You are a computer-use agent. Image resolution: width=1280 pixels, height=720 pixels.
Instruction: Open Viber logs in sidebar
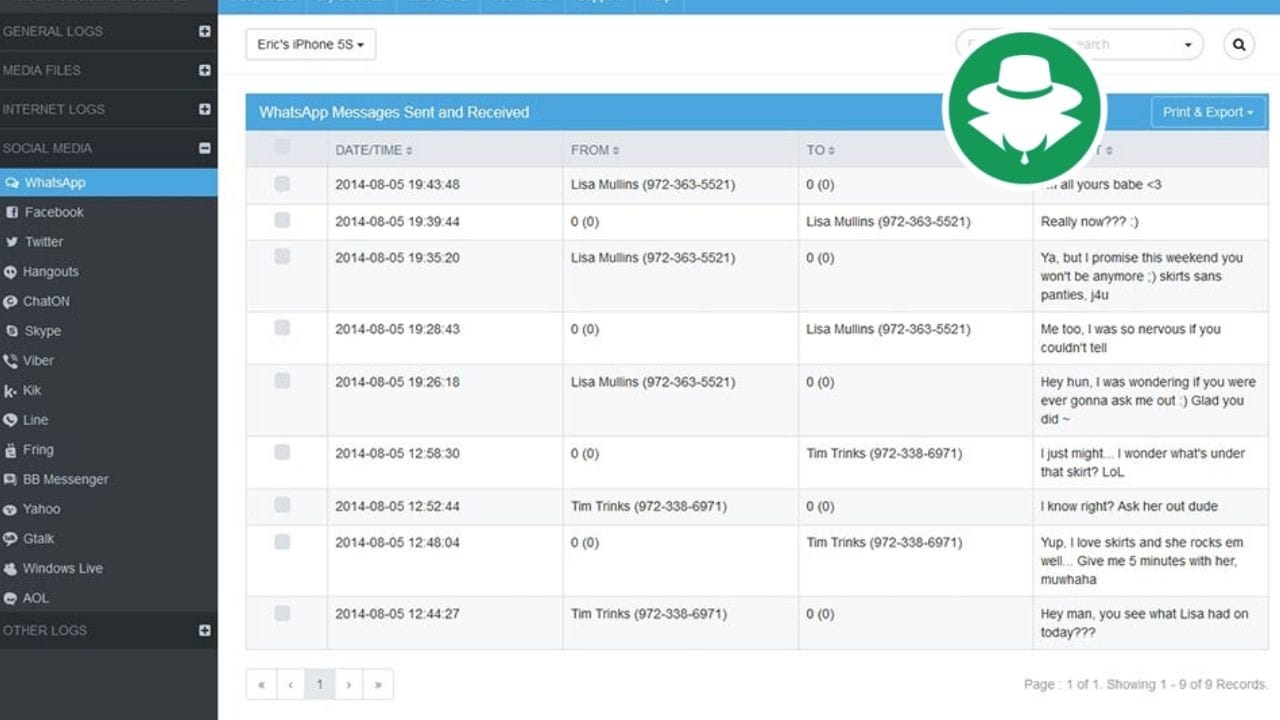38,361
